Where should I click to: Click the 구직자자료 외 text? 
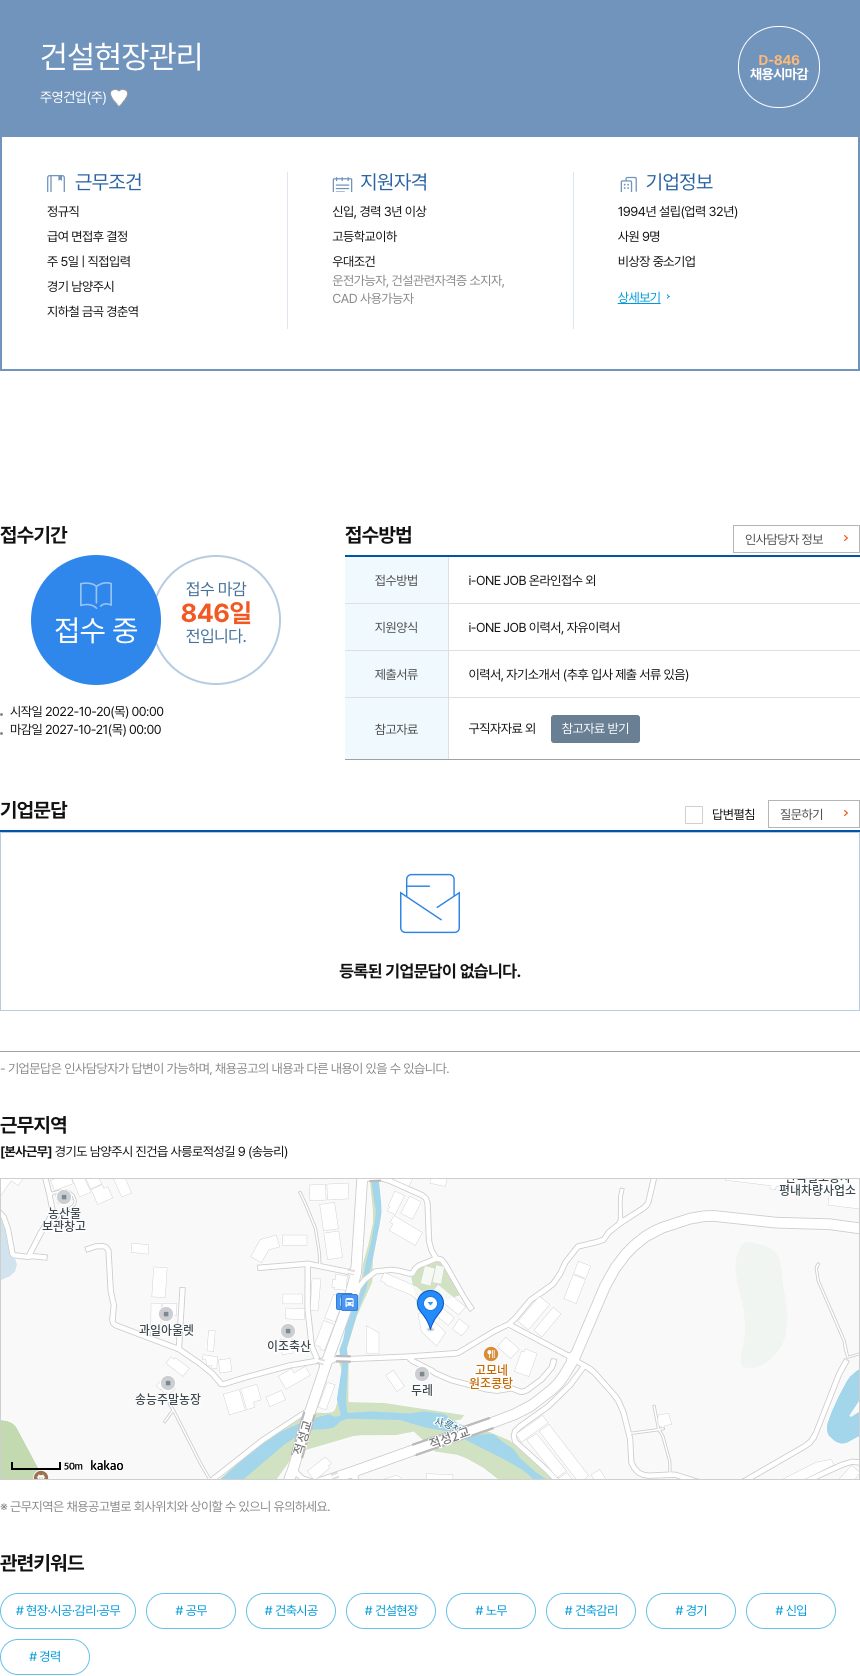coord(502,729)
